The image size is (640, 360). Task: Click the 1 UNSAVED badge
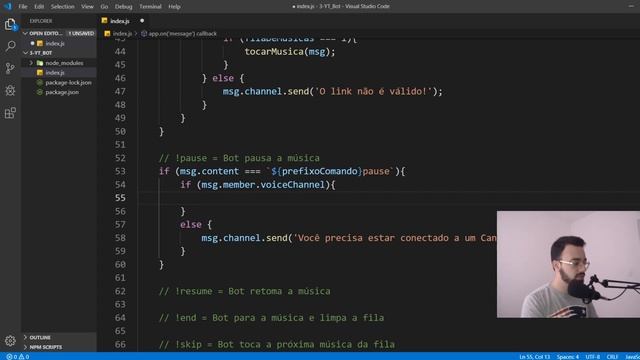pyautogui.click(x=81, y=33)
